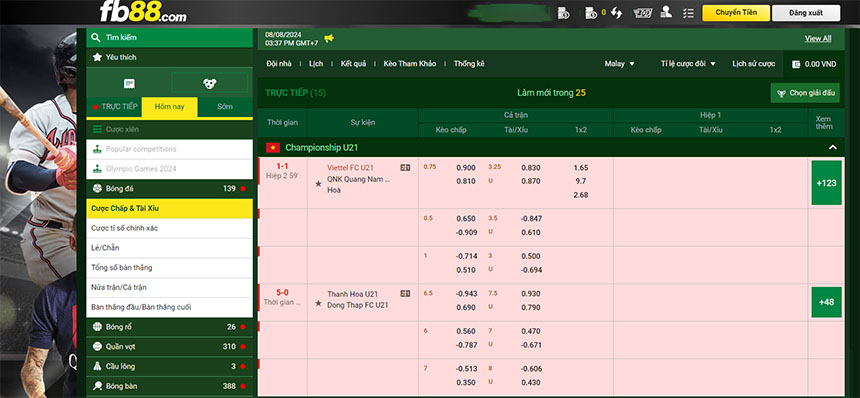
Task: Select the bet slip view icon in sidebar
Action: pos(129,83)
